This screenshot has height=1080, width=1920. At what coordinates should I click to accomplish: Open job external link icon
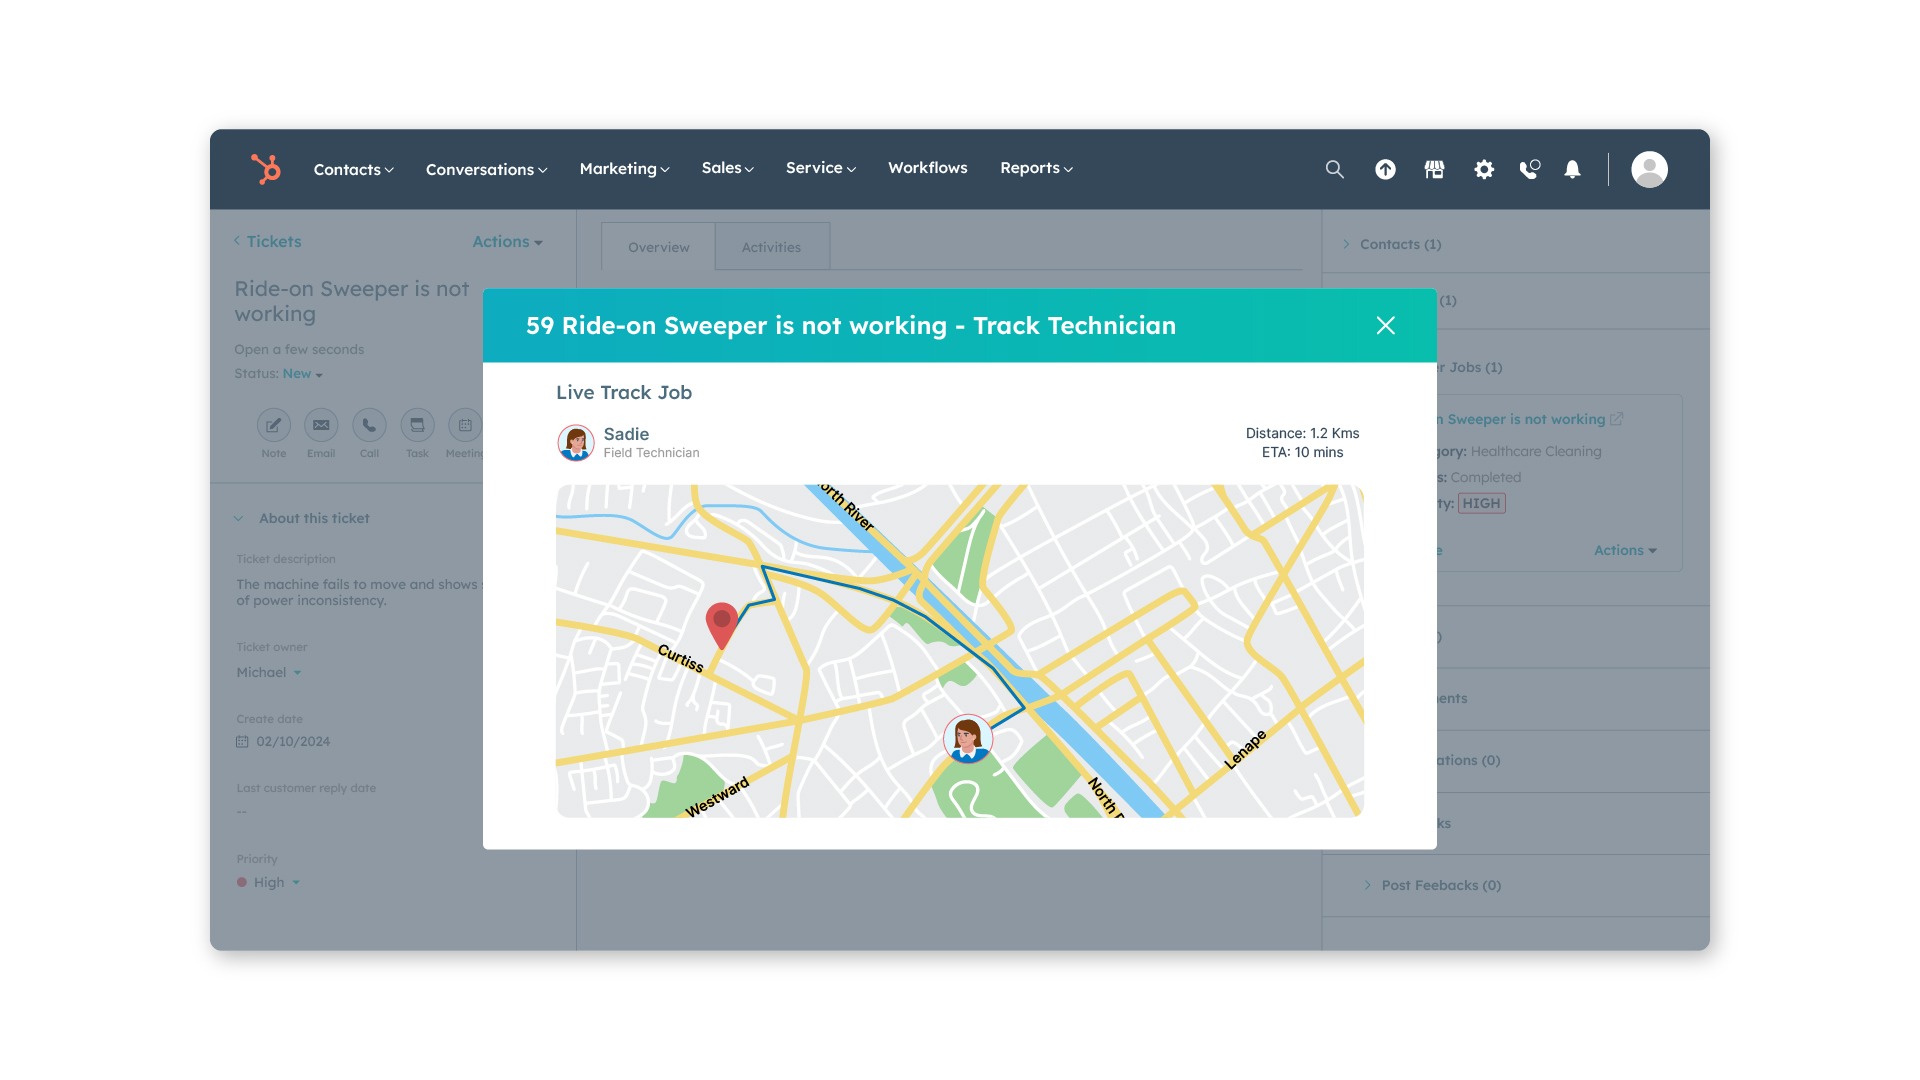(1617, 419)
